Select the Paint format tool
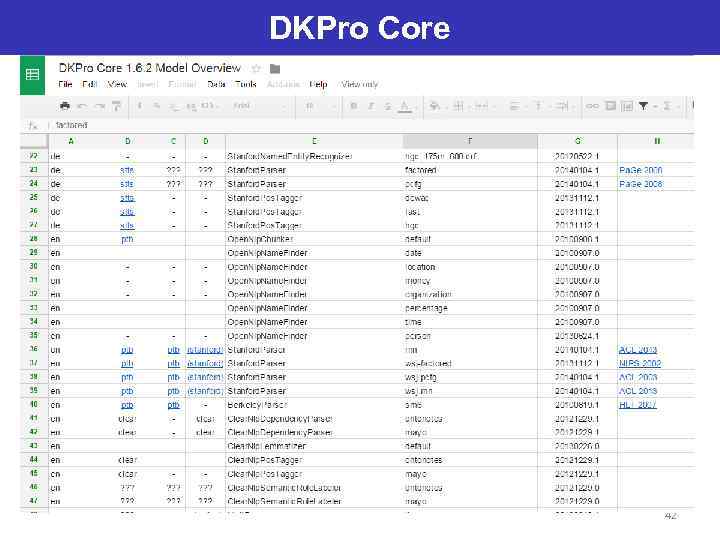Viewport: 720px width, 540px height. pyautogui.click(x=117, y=106)
